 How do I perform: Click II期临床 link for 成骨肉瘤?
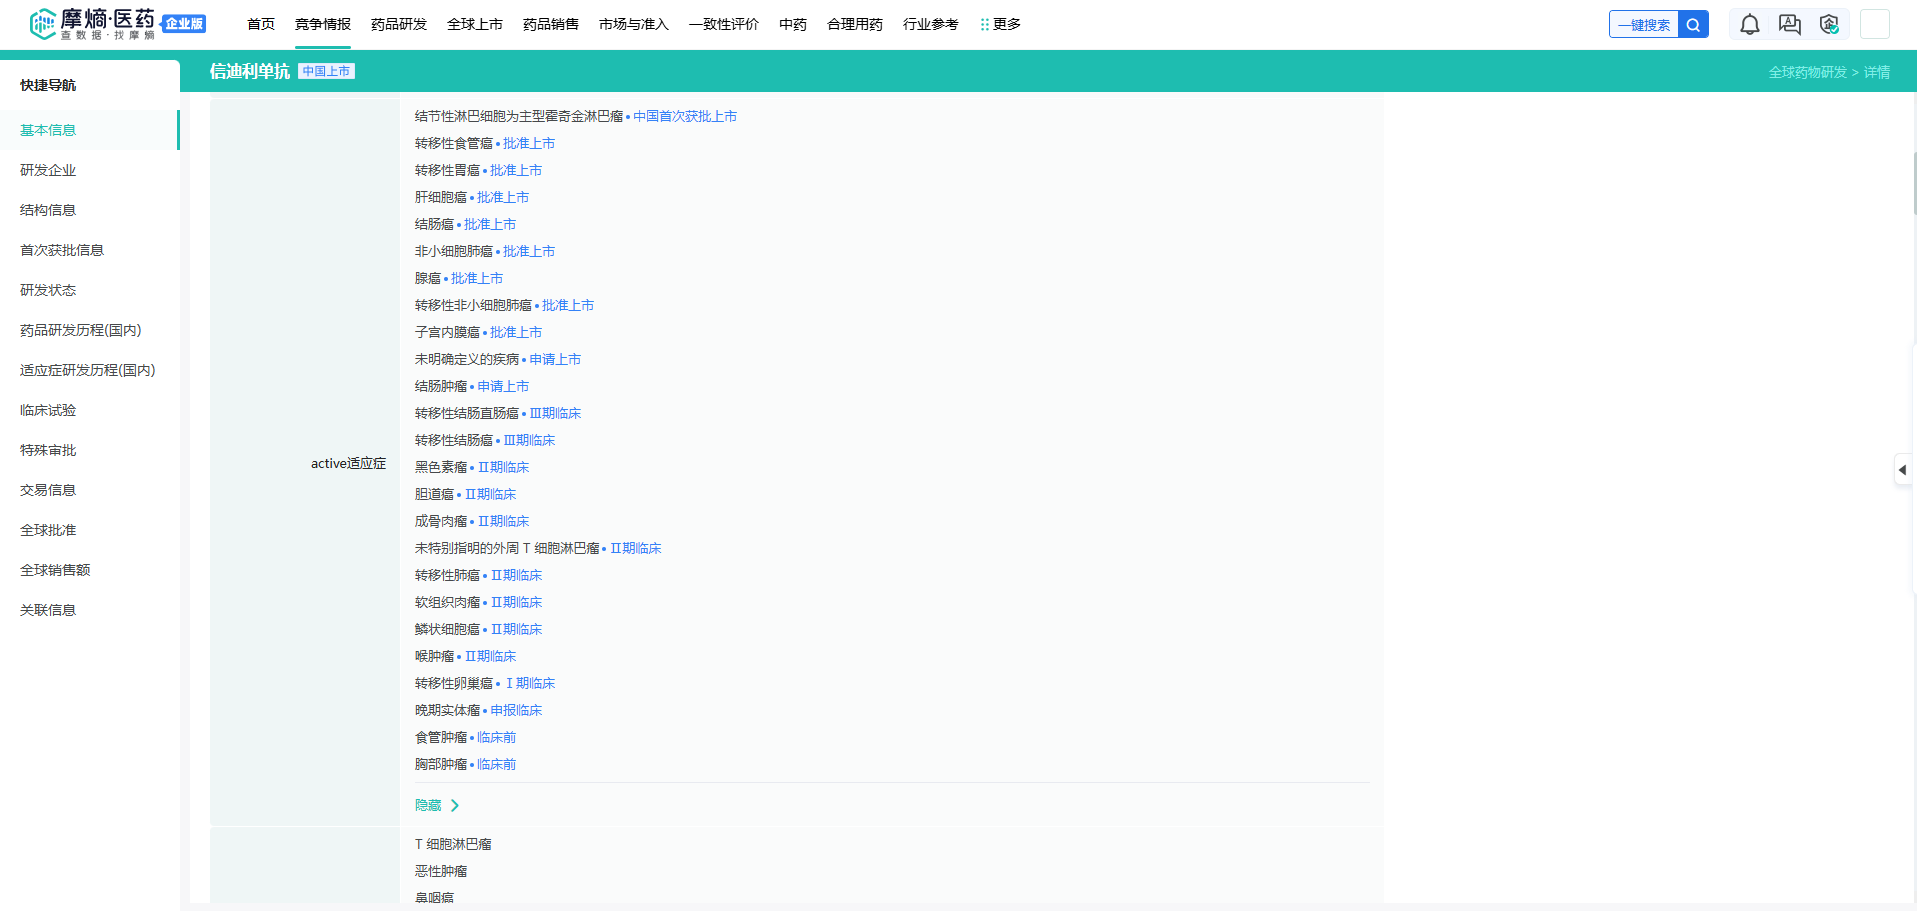point(503,521)
